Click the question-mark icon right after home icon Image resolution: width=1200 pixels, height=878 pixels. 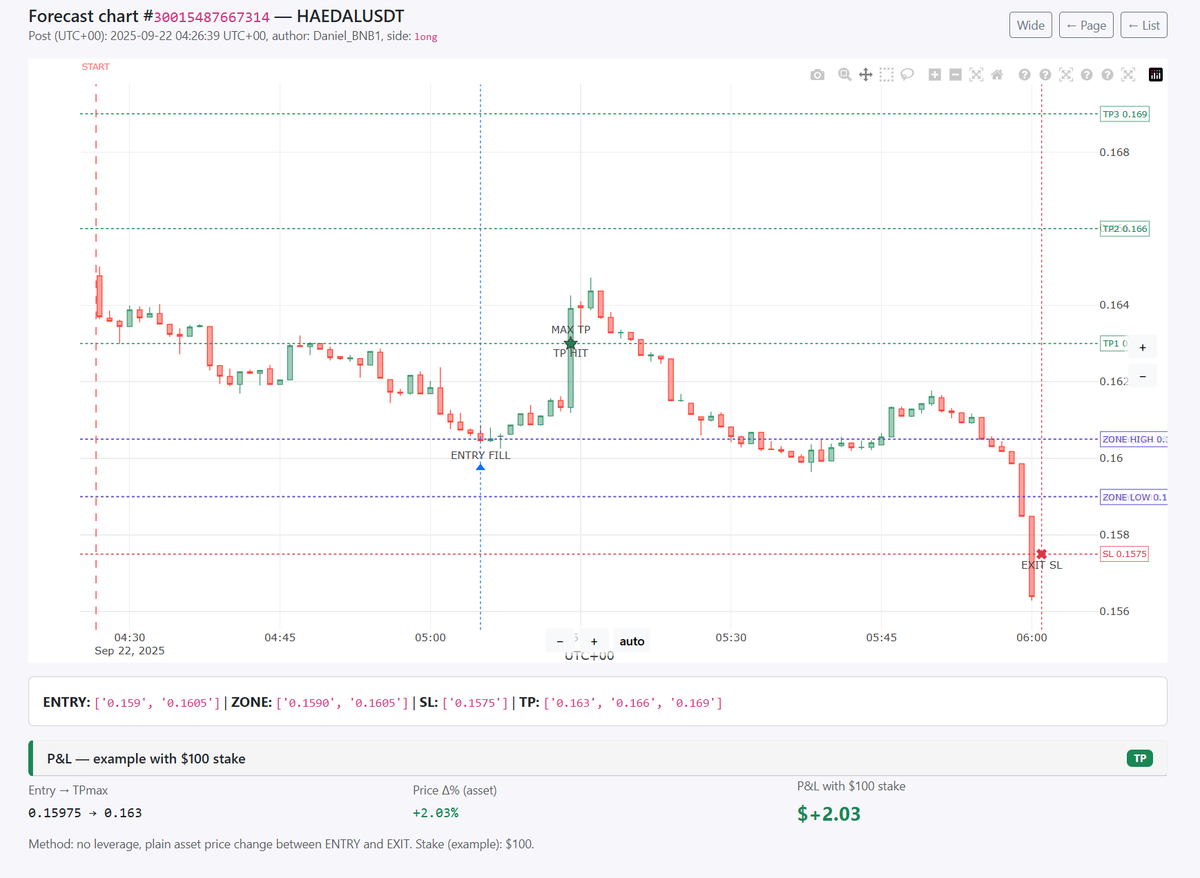pyautogui.click(x=1024, y=75)
